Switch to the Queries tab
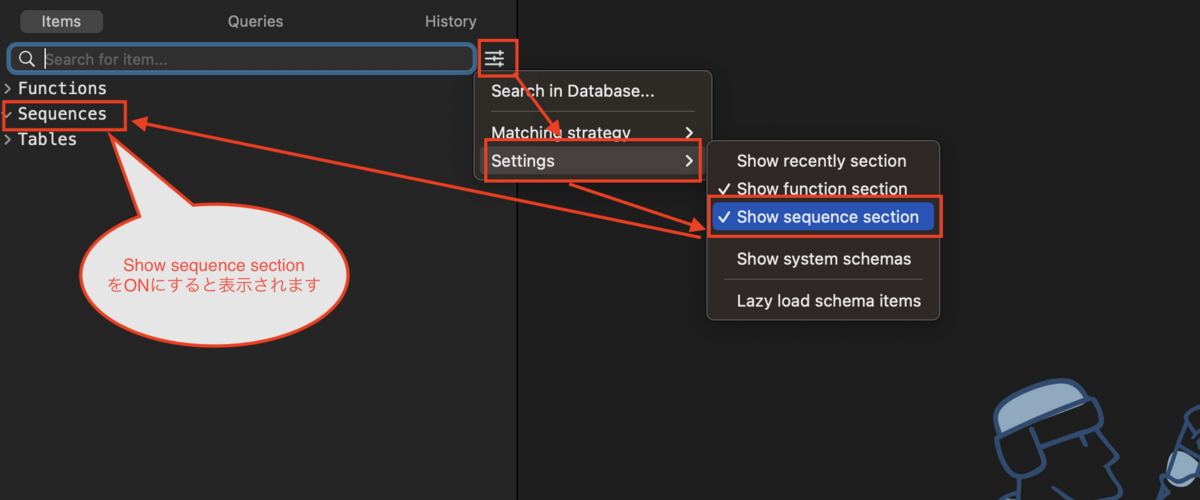The width and height of the screenshot is (1200, 500). point(255,21)
